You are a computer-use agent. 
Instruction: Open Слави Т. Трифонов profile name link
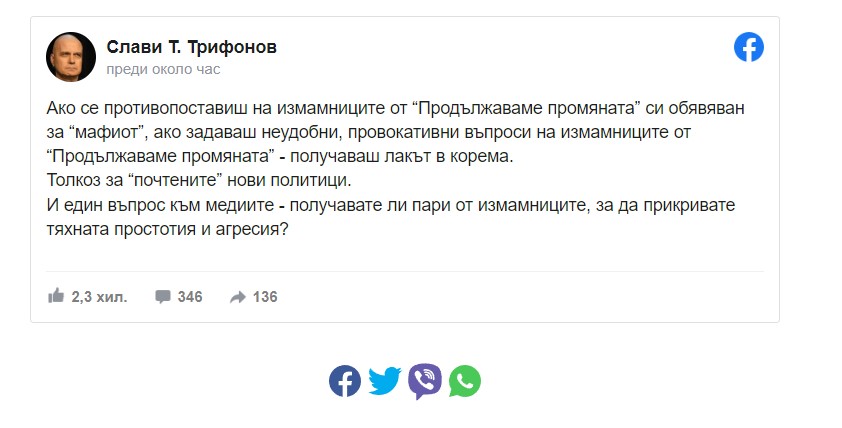[x=191, y=47]
